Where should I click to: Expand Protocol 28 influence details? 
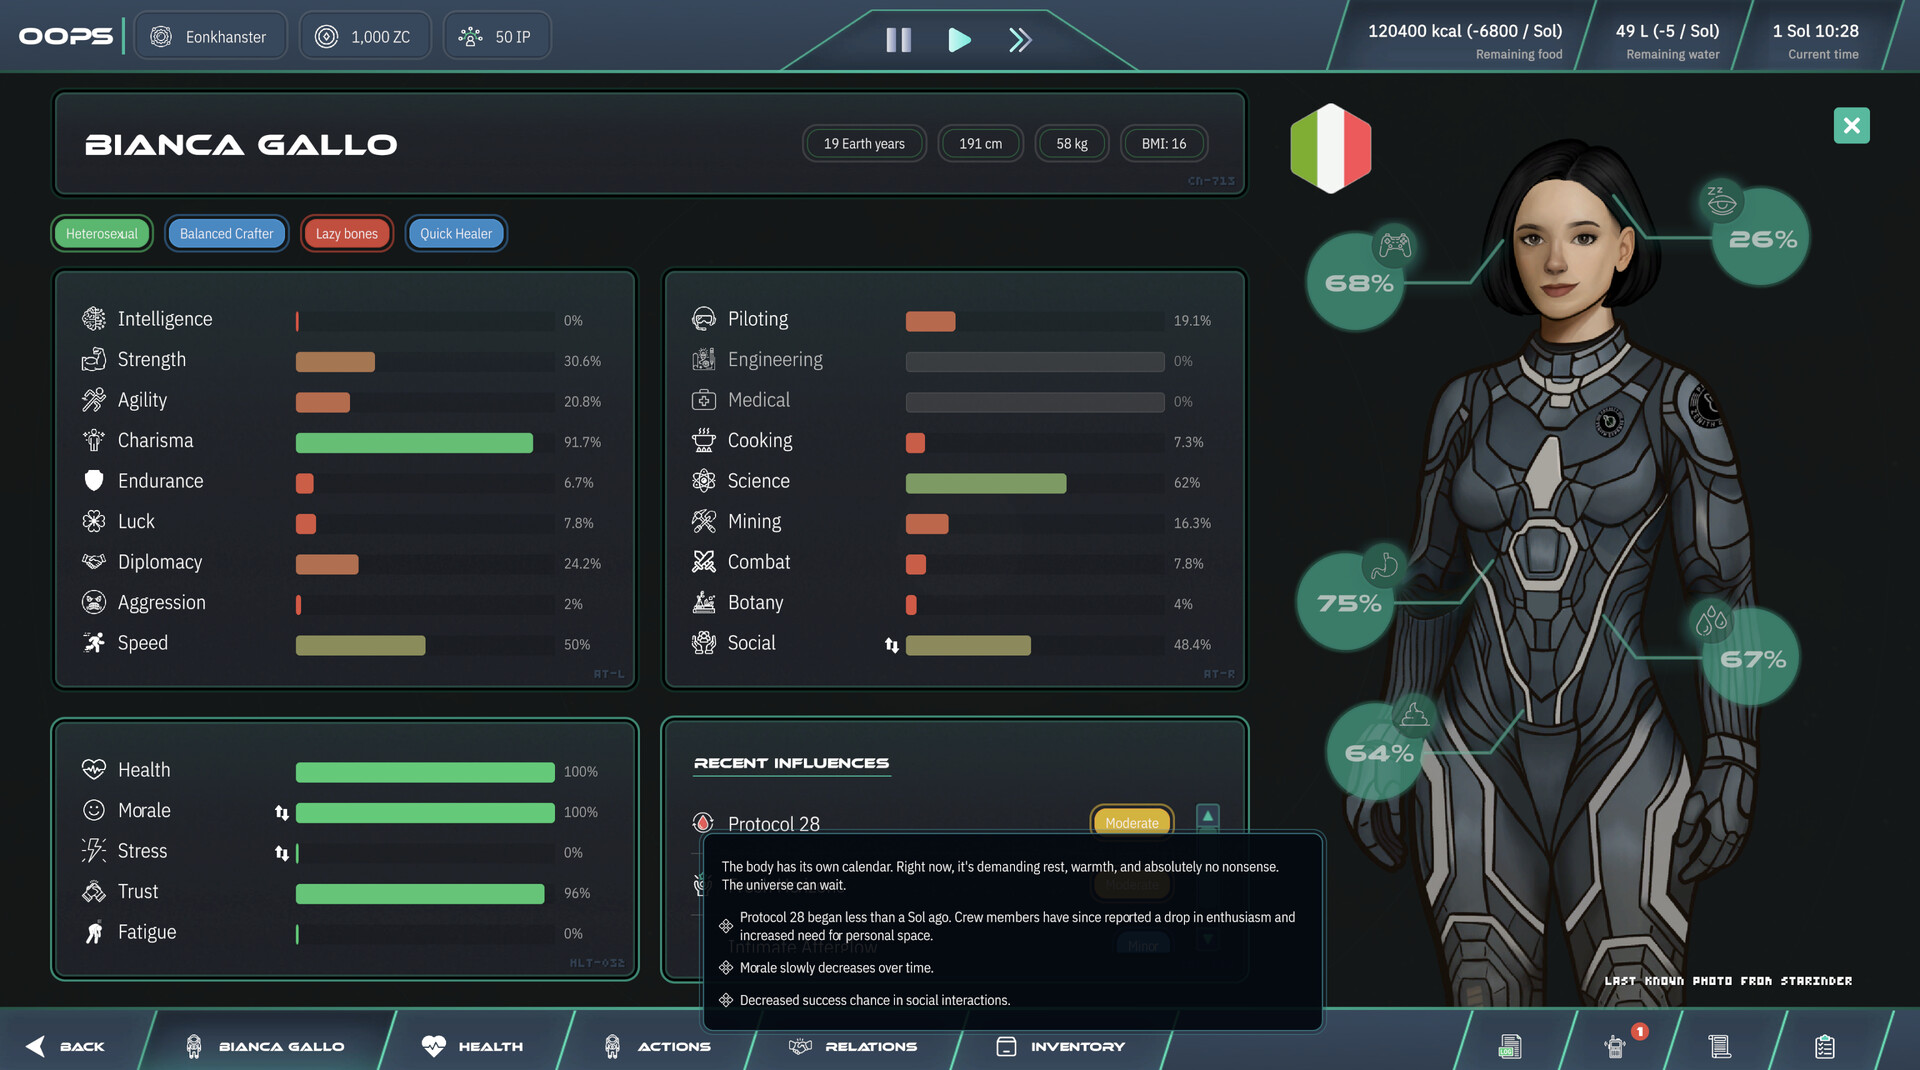click(x=1208, y=818)
